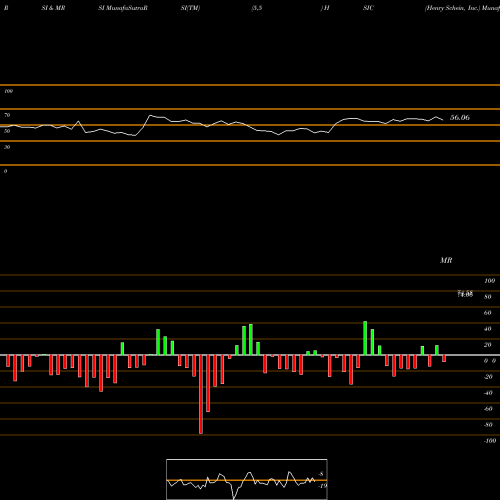Click the 74.08 value near MR axis
This screenshot has width=500, height=500.
click(465, 294)
